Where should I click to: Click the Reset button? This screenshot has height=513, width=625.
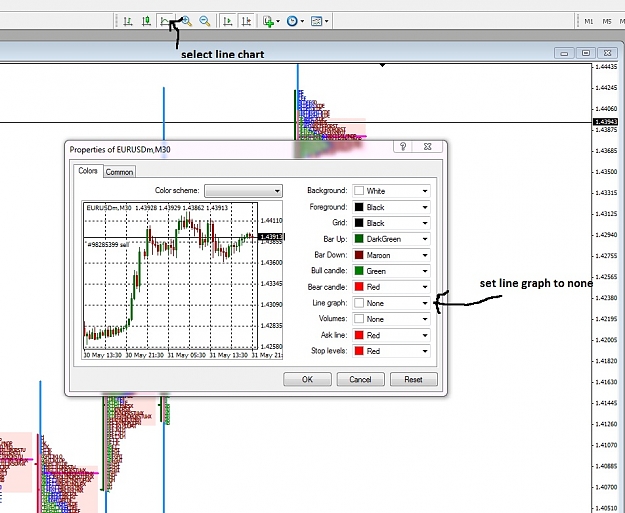pyautogui.click(x=413, y=379)
